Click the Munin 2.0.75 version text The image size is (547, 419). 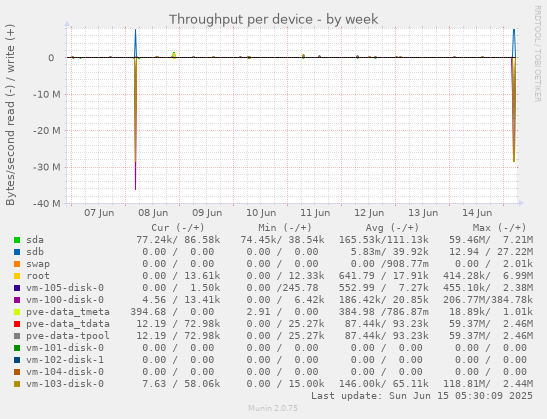pos(273,408)
